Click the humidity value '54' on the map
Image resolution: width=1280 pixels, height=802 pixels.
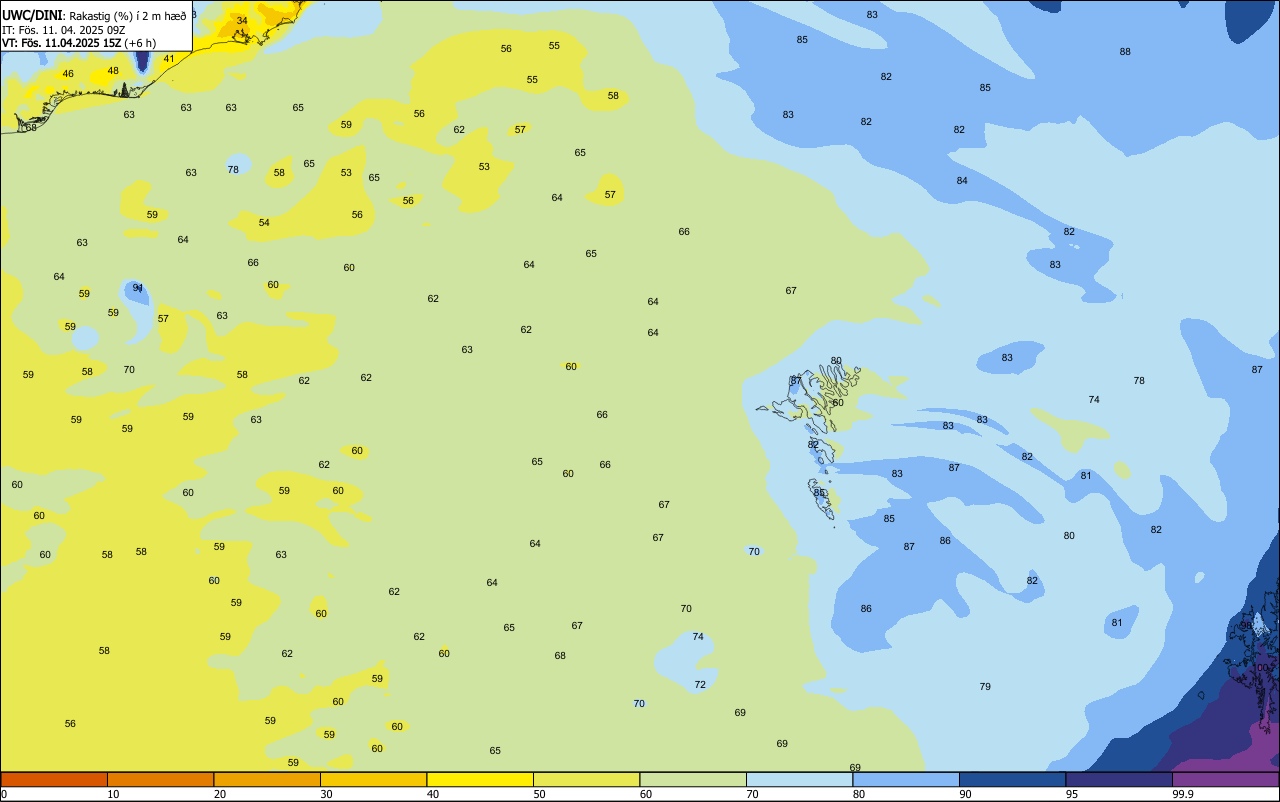(x=264, y=222)
